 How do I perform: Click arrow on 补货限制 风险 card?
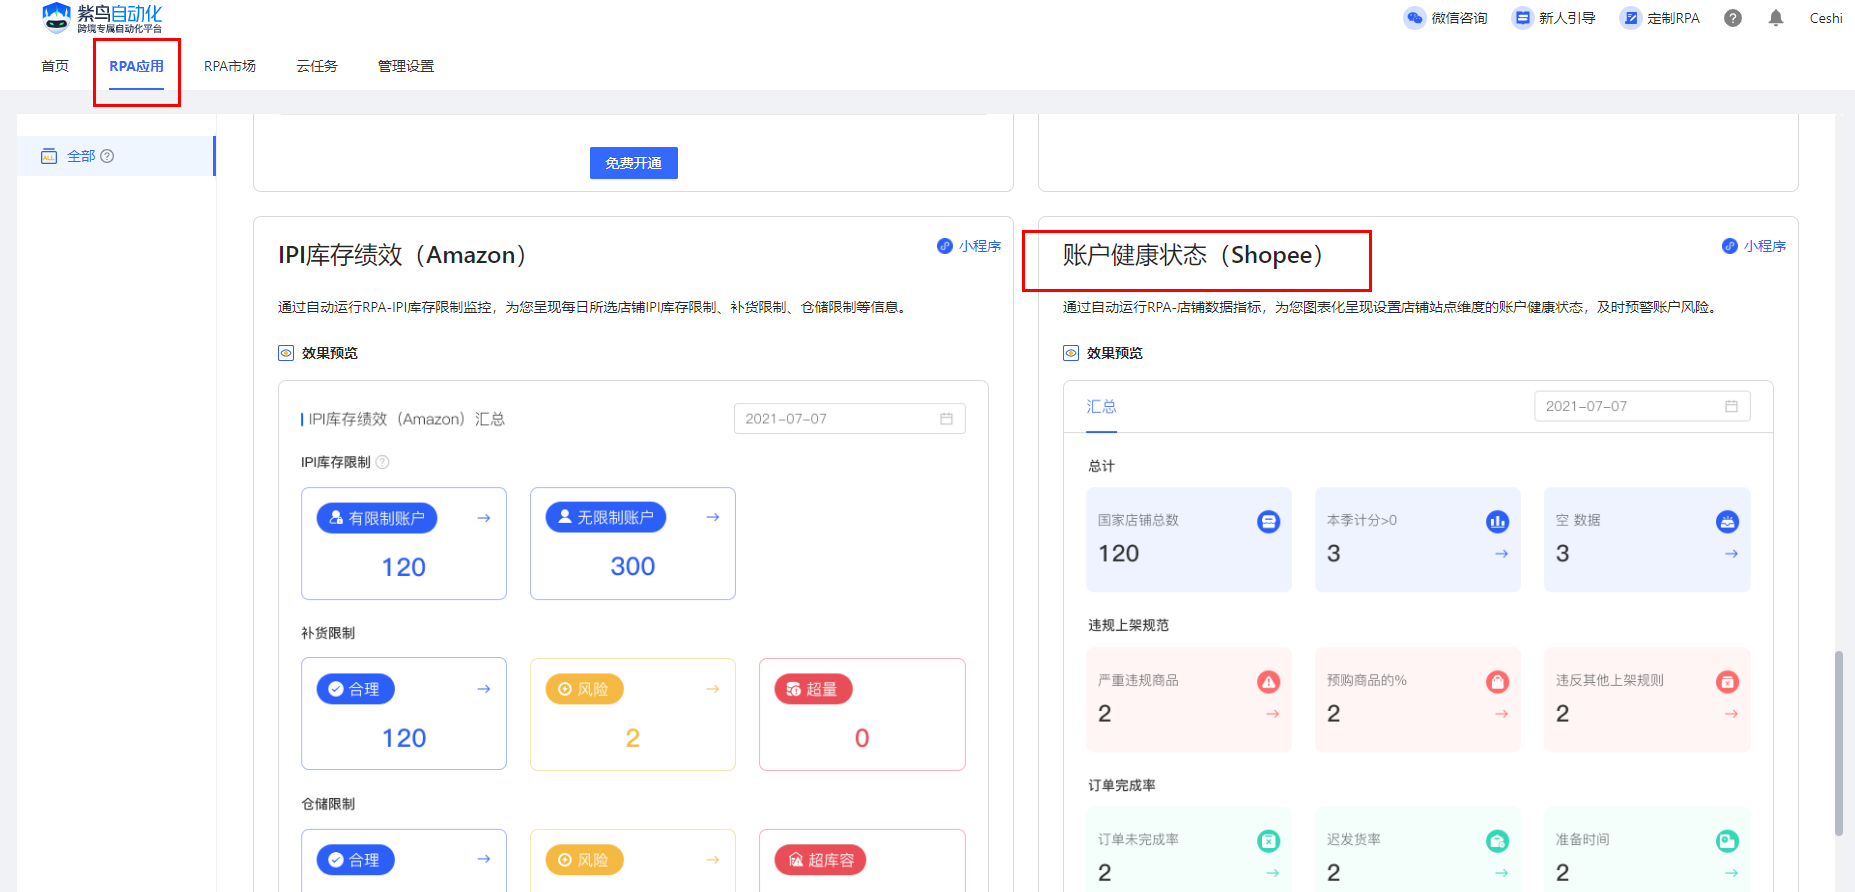(713, 689)
